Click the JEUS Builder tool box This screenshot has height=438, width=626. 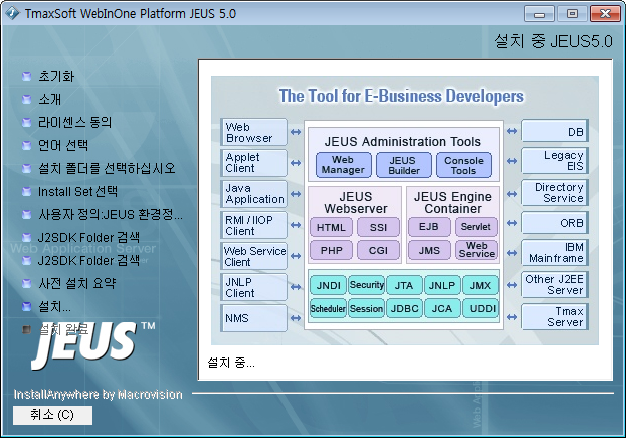coord(404,165)
